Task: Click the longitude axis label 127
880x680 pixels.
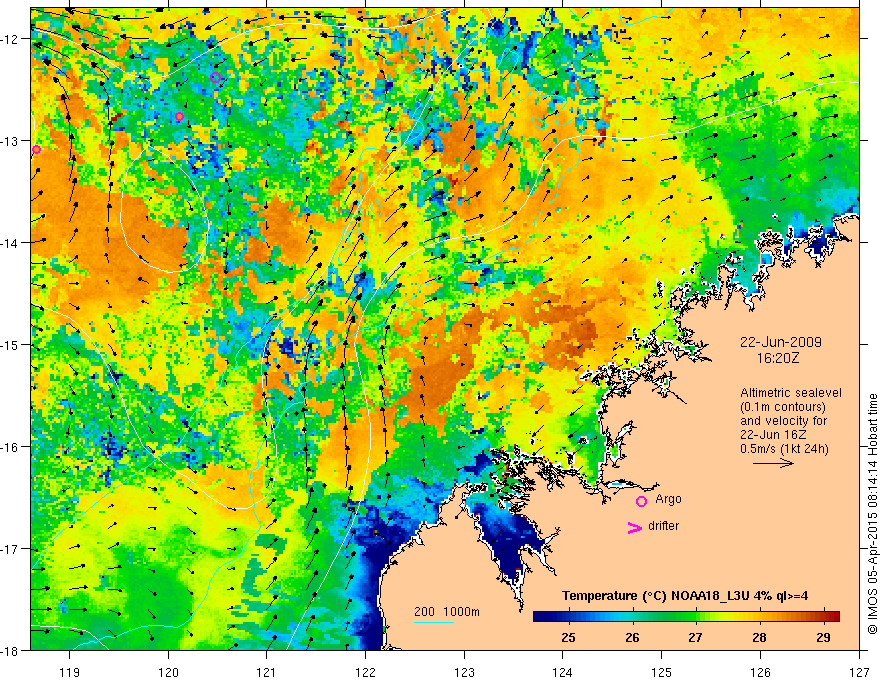Action: click(859, 672)
